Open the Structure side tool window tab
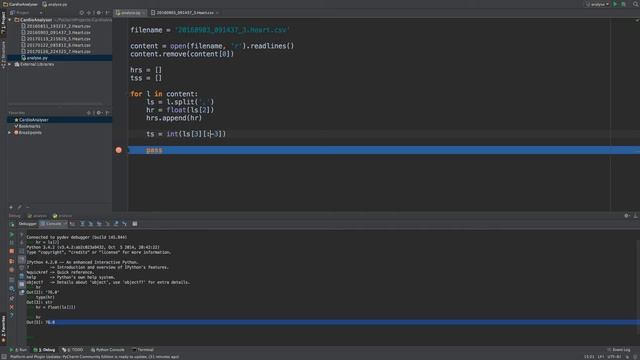The width and height of the screenshot is (640, 360). 3,54
